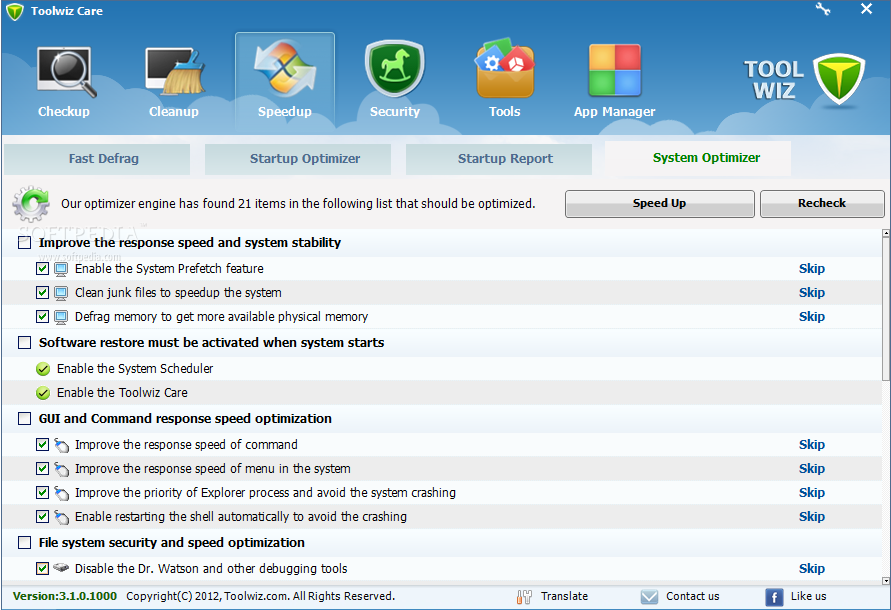Viewport: 891px width, 610px height.
Task: Click the monitor icon beside System Prefetch
Action: point(61,269)
